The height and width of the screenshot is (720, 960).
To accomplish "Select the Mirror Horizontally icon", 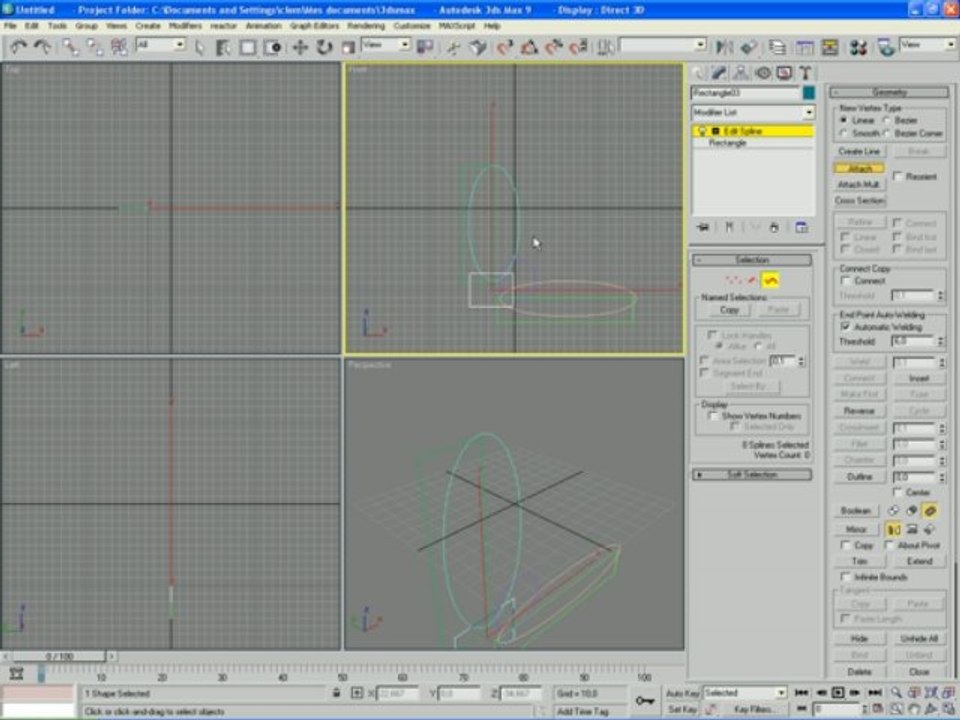I will (893, 529).
